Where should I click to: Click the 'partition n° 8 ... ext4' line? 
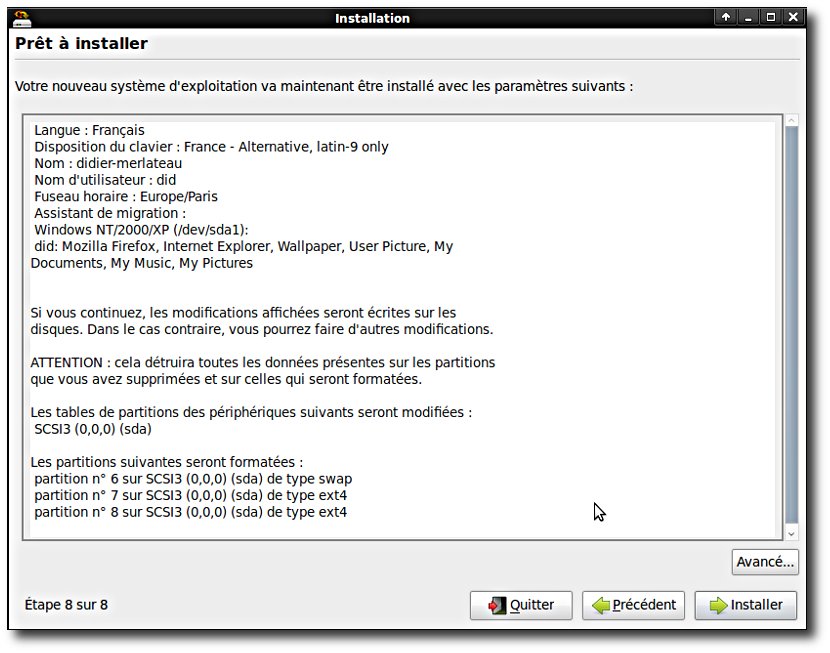(191, 512)
